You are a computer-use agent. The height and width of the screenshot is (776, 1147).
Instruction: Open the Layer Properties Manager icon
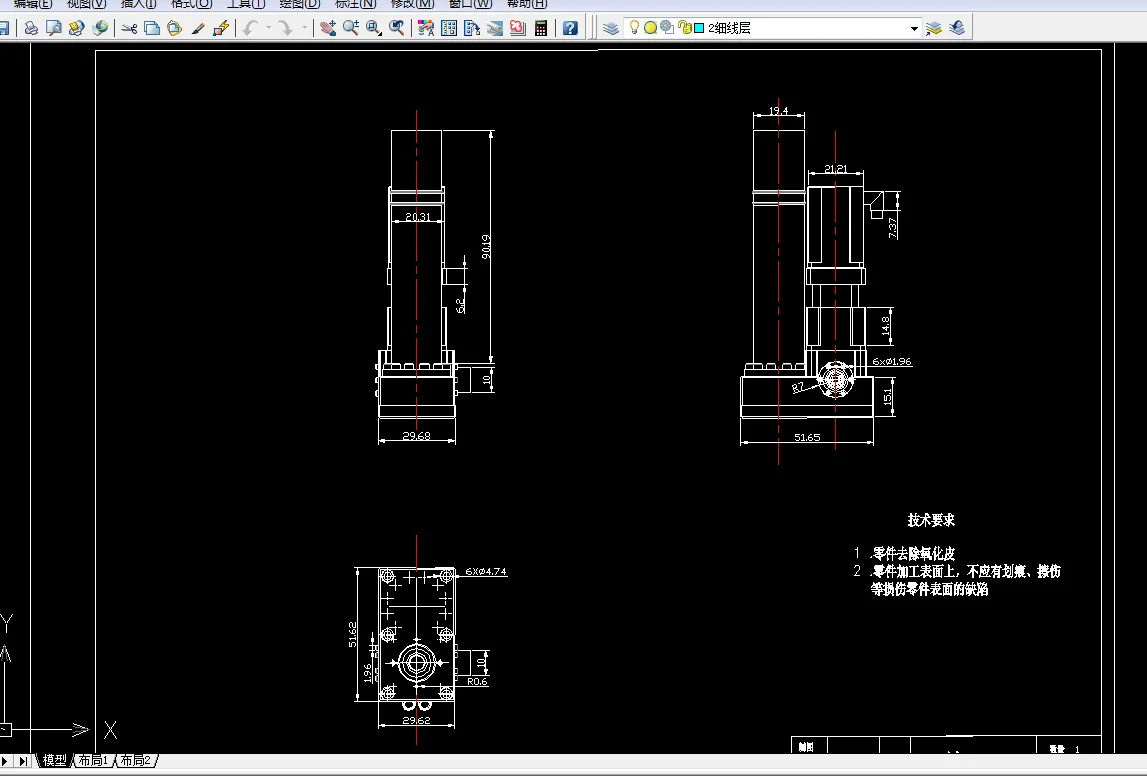click(x=611, y=28)
